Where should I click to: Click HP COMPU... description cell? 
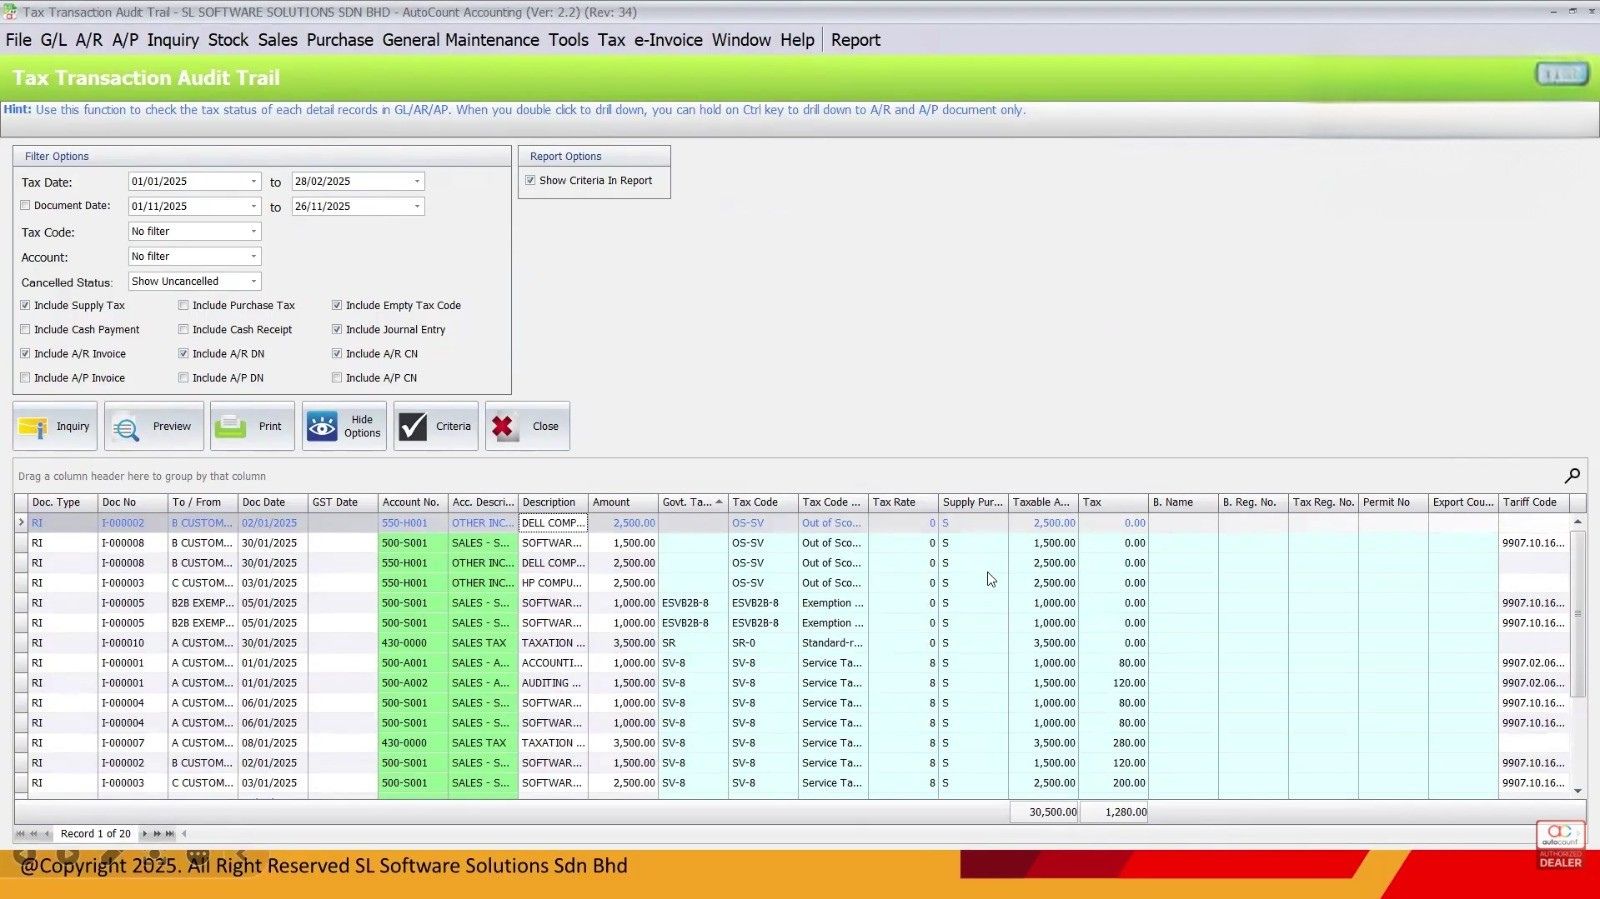coord(553,583)
